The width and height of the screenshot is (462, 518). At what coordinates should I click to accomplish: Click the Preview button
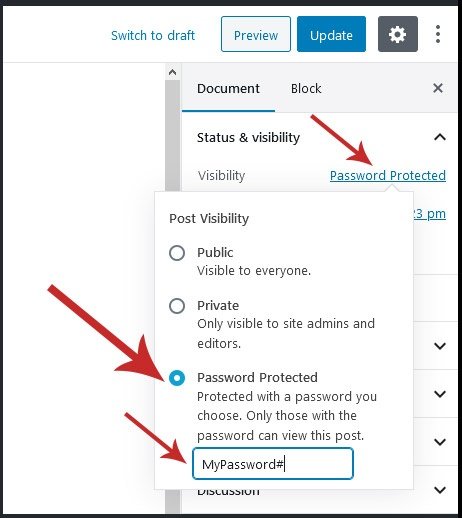pos(256,34)
